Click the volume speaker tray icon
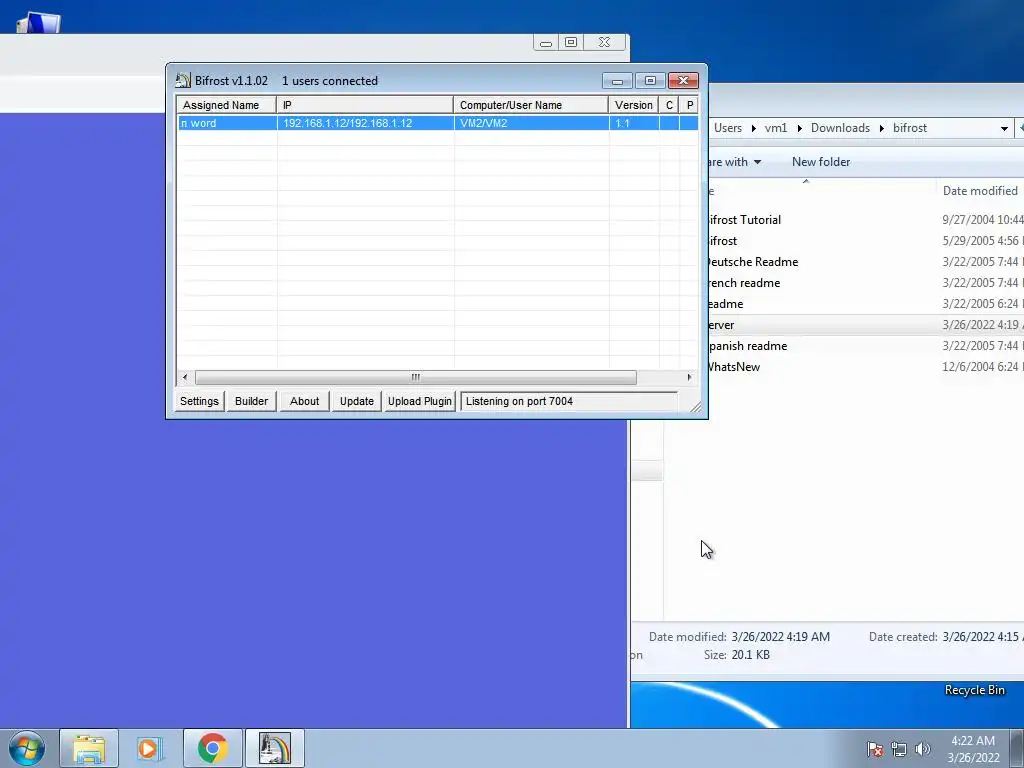 tap(923, 749)
